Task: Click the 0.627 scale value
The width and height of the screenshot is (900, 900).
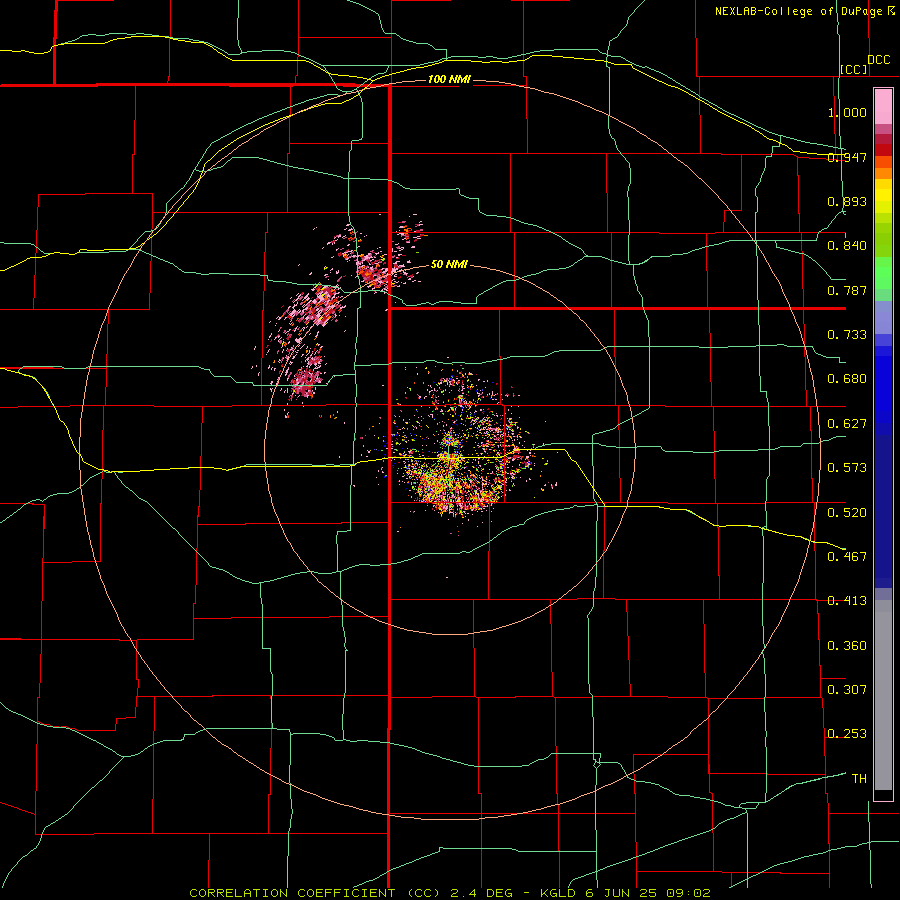Action: point(847,424)
